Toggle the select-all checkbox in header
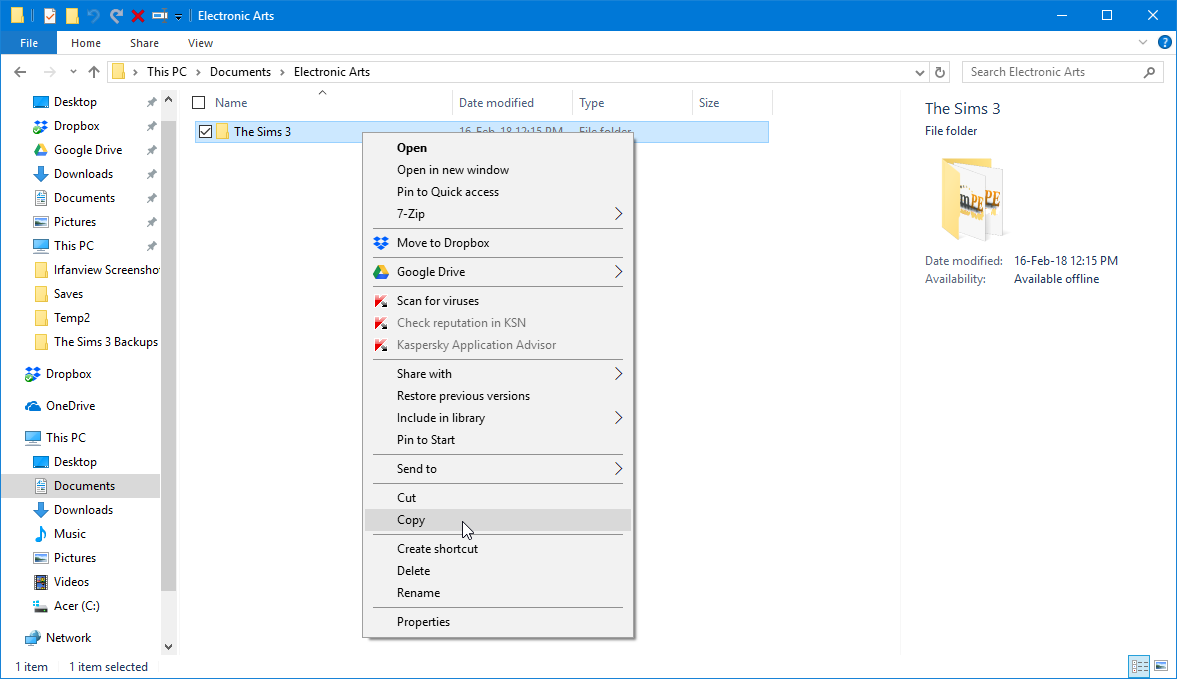Viewport: 1177px width, 679px height. (198, 103)
